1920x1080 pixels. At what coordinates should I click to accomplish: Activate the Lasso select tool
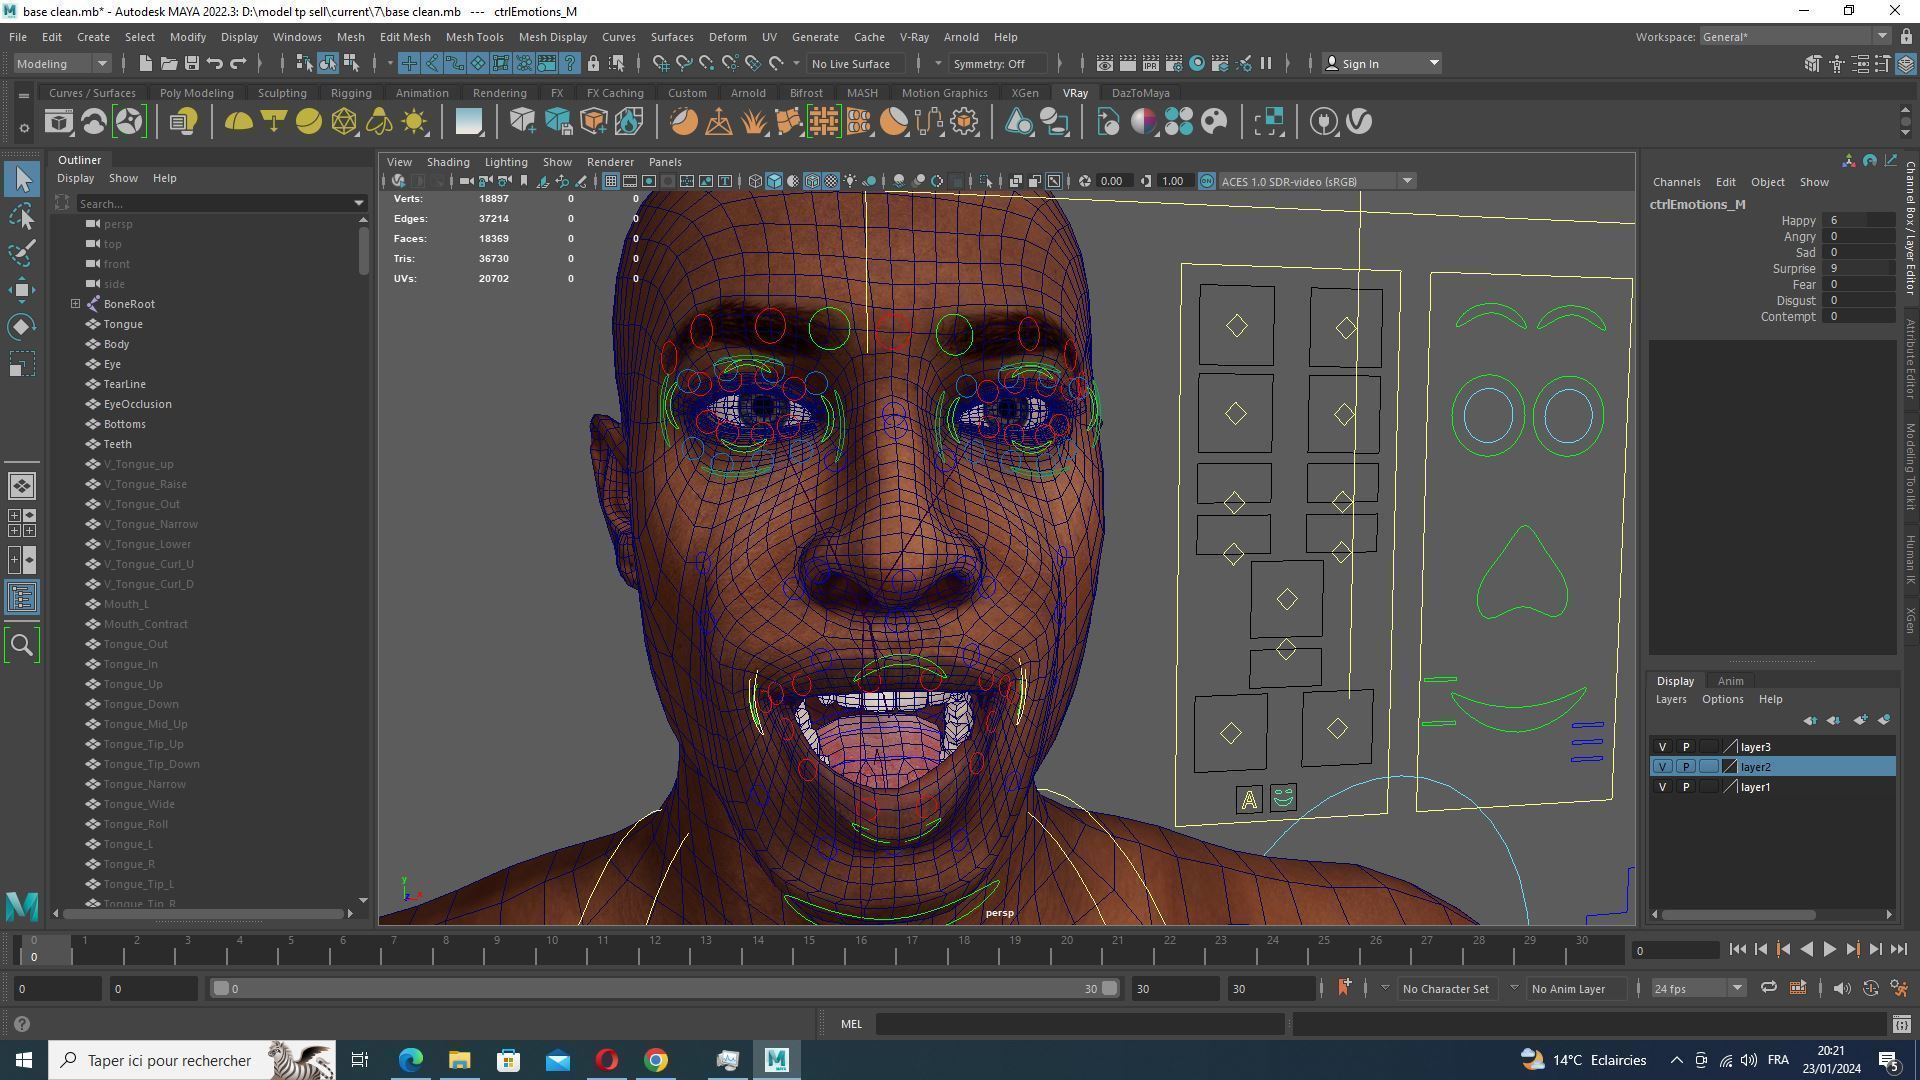(x=22, y=216)
